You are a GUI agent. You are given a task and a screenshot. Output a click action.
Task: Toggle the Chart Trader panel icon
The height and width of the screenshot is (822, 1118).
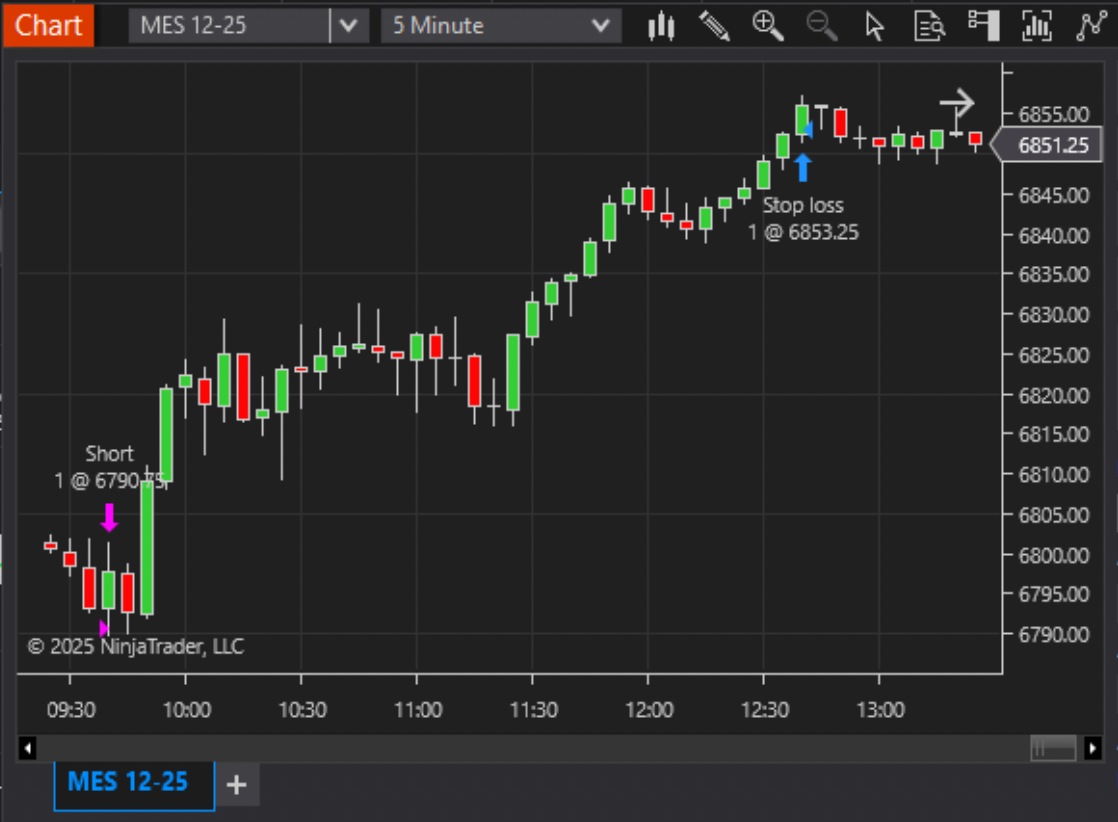pos(983,26)
